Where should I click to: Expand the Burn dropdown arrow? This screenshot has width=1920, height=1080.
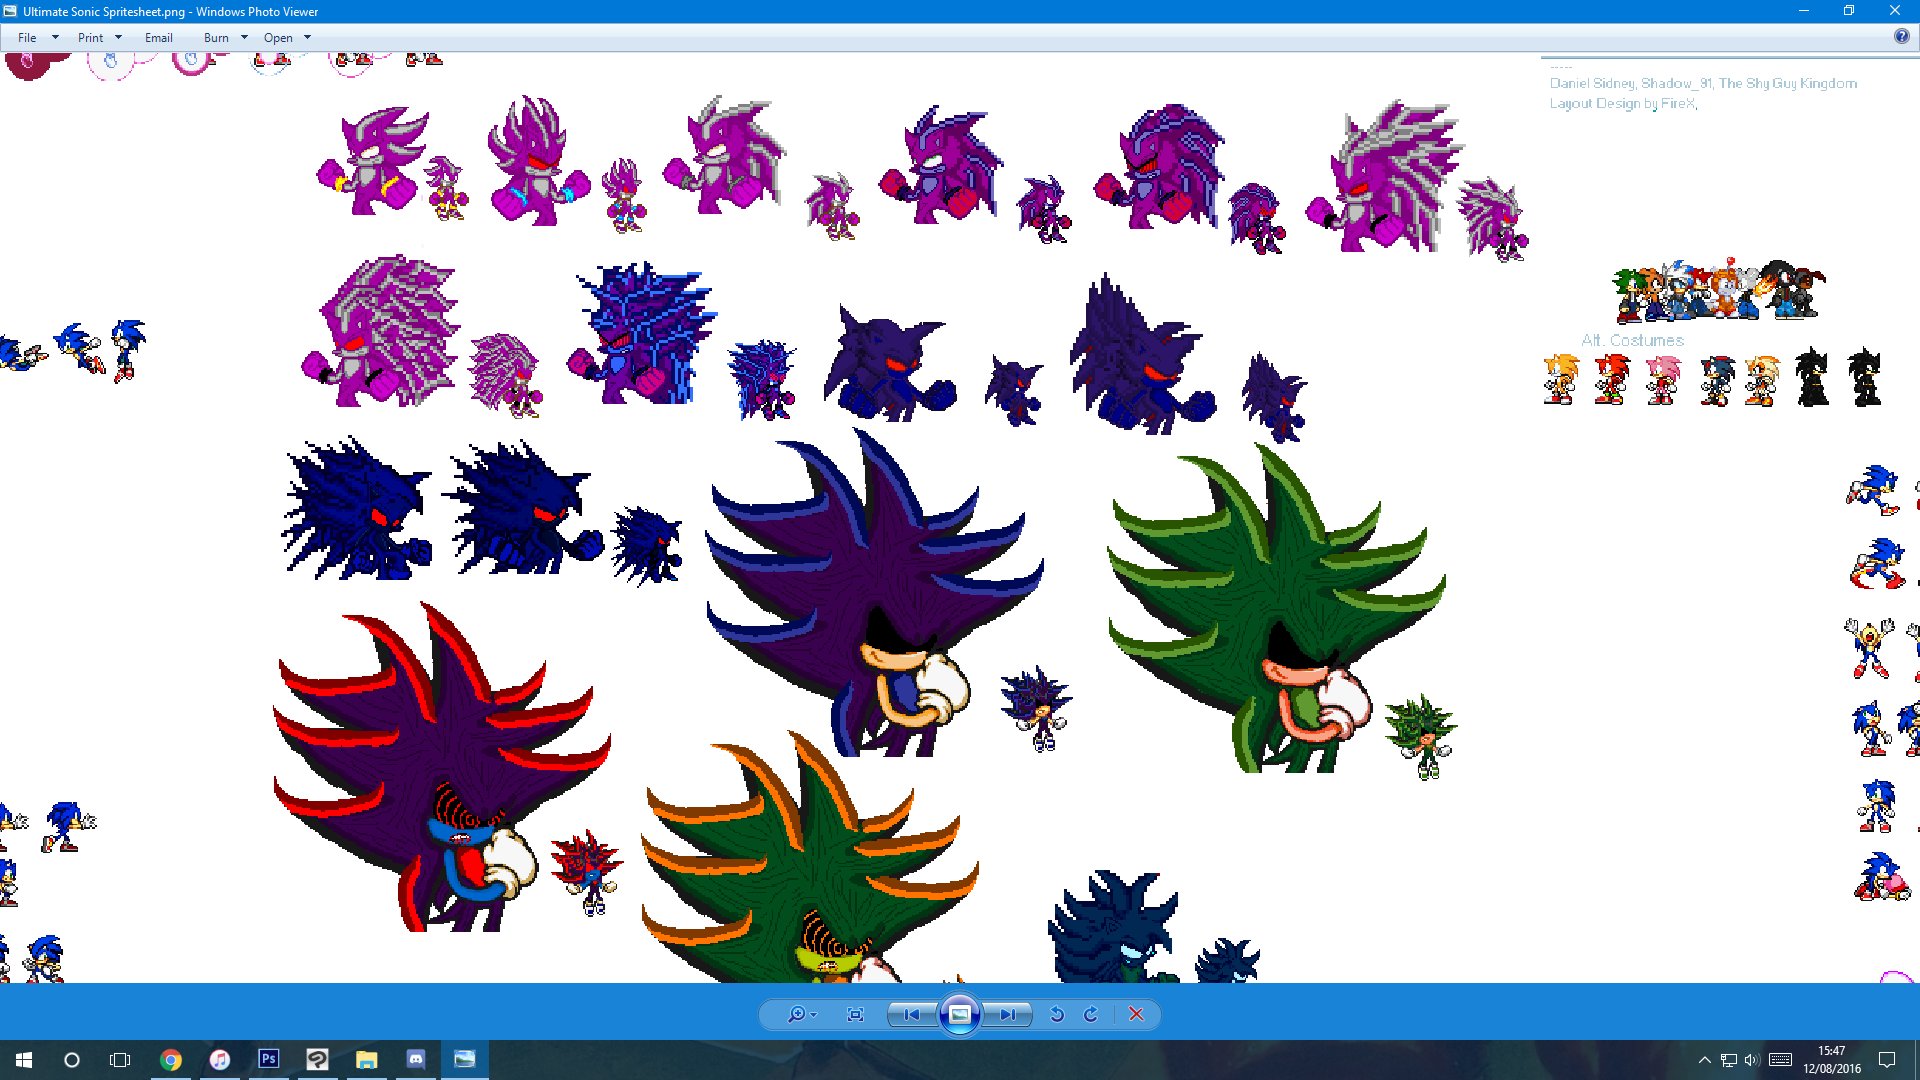(244, 38)
